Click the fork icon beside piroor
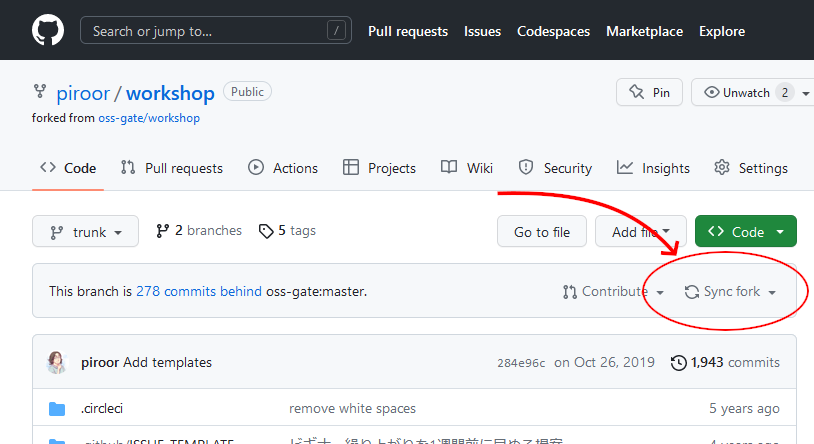The width and height of the screenshot is (814, 444). click(40, 91)
